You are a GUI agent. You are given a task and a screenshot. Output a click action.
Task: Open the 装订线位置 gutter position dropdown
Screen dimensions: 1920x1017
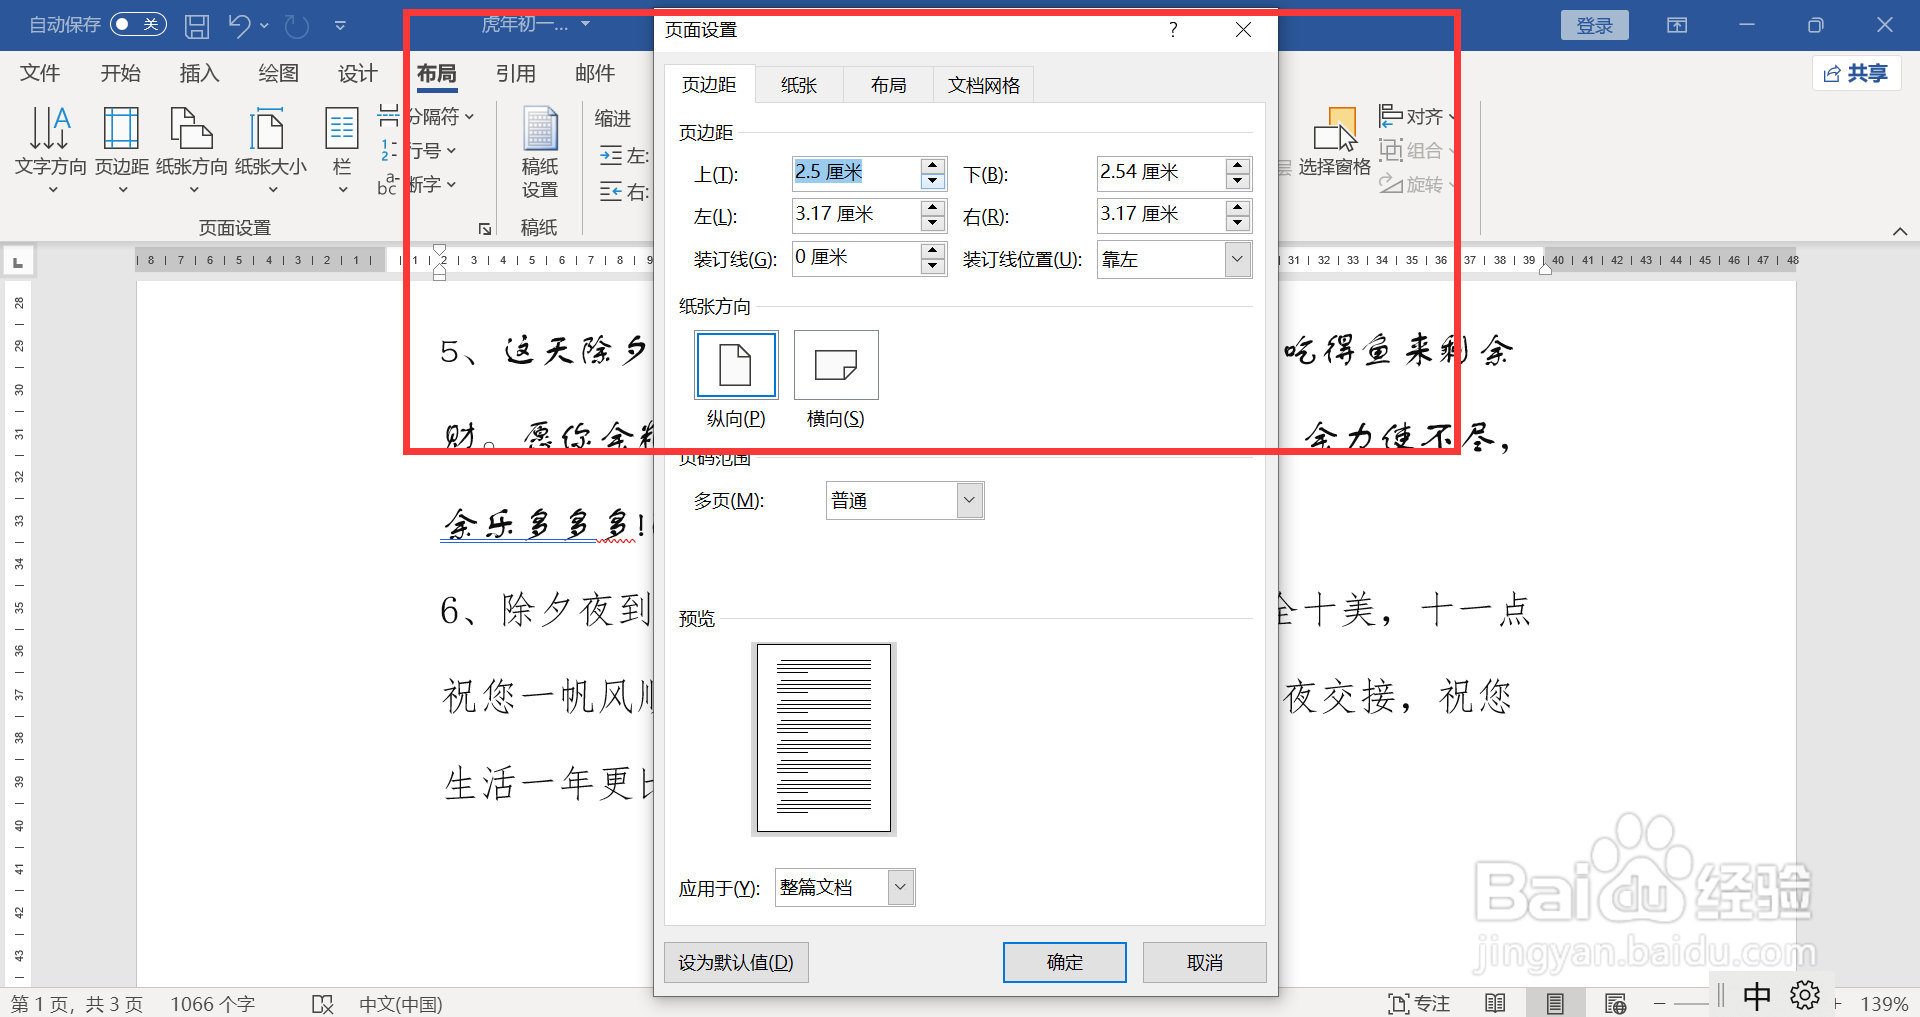[1237, 259]
